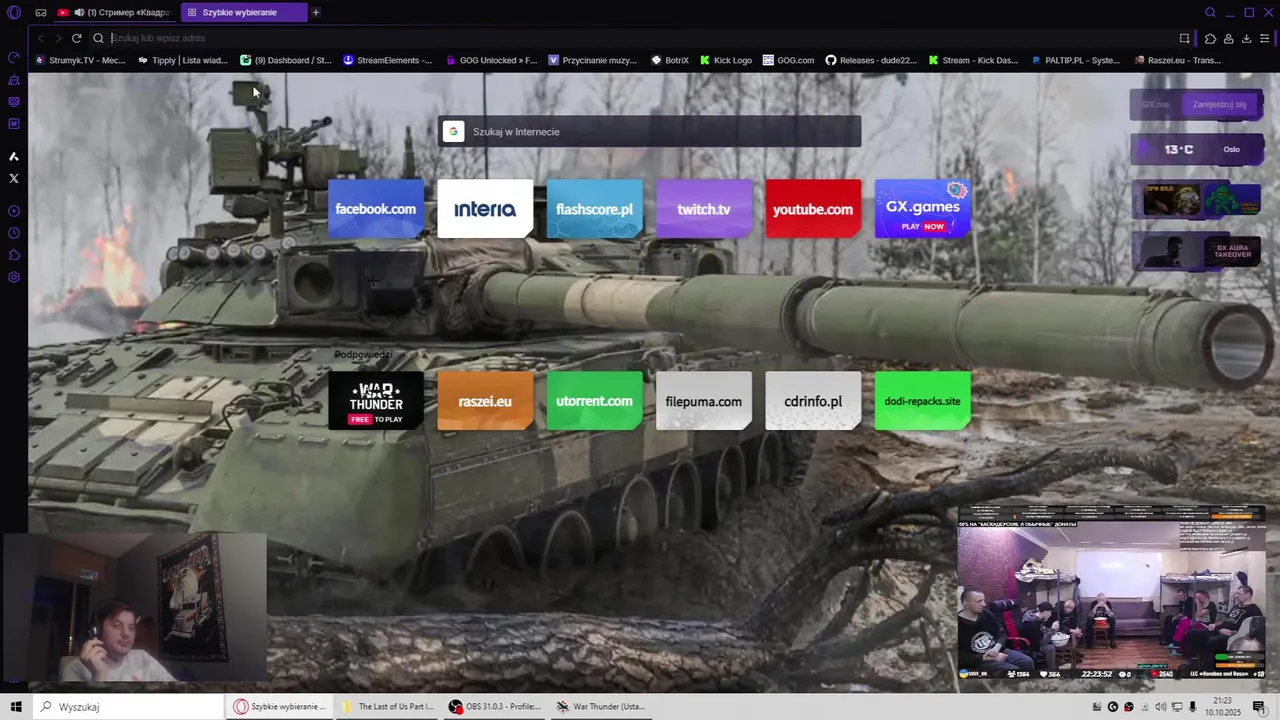Open the GOG.com bookmark

[x=788, y=60]
